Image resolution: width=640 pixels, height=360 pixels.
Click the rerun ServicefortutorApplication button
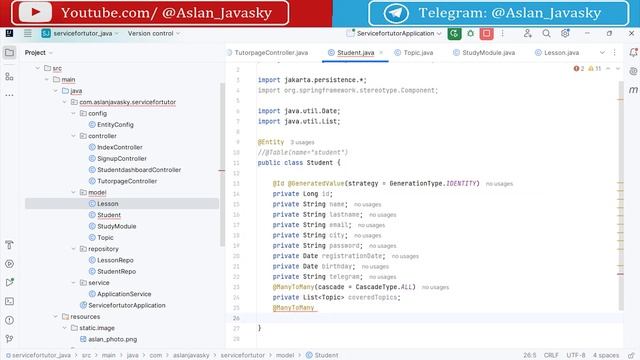pos(454,33)
